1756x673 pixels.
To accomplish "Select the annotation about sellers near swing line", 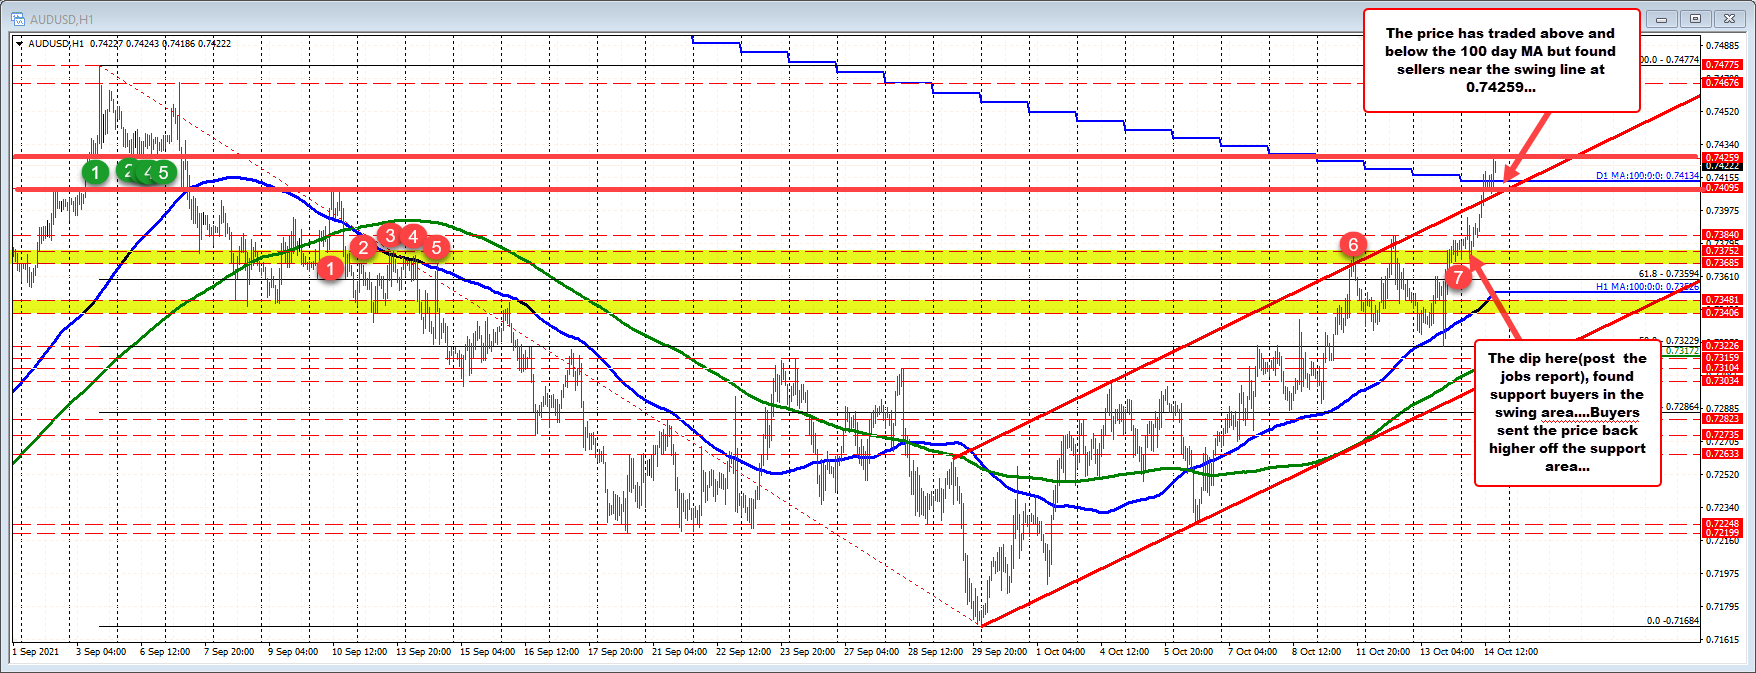I will [x=1500, y=60].
